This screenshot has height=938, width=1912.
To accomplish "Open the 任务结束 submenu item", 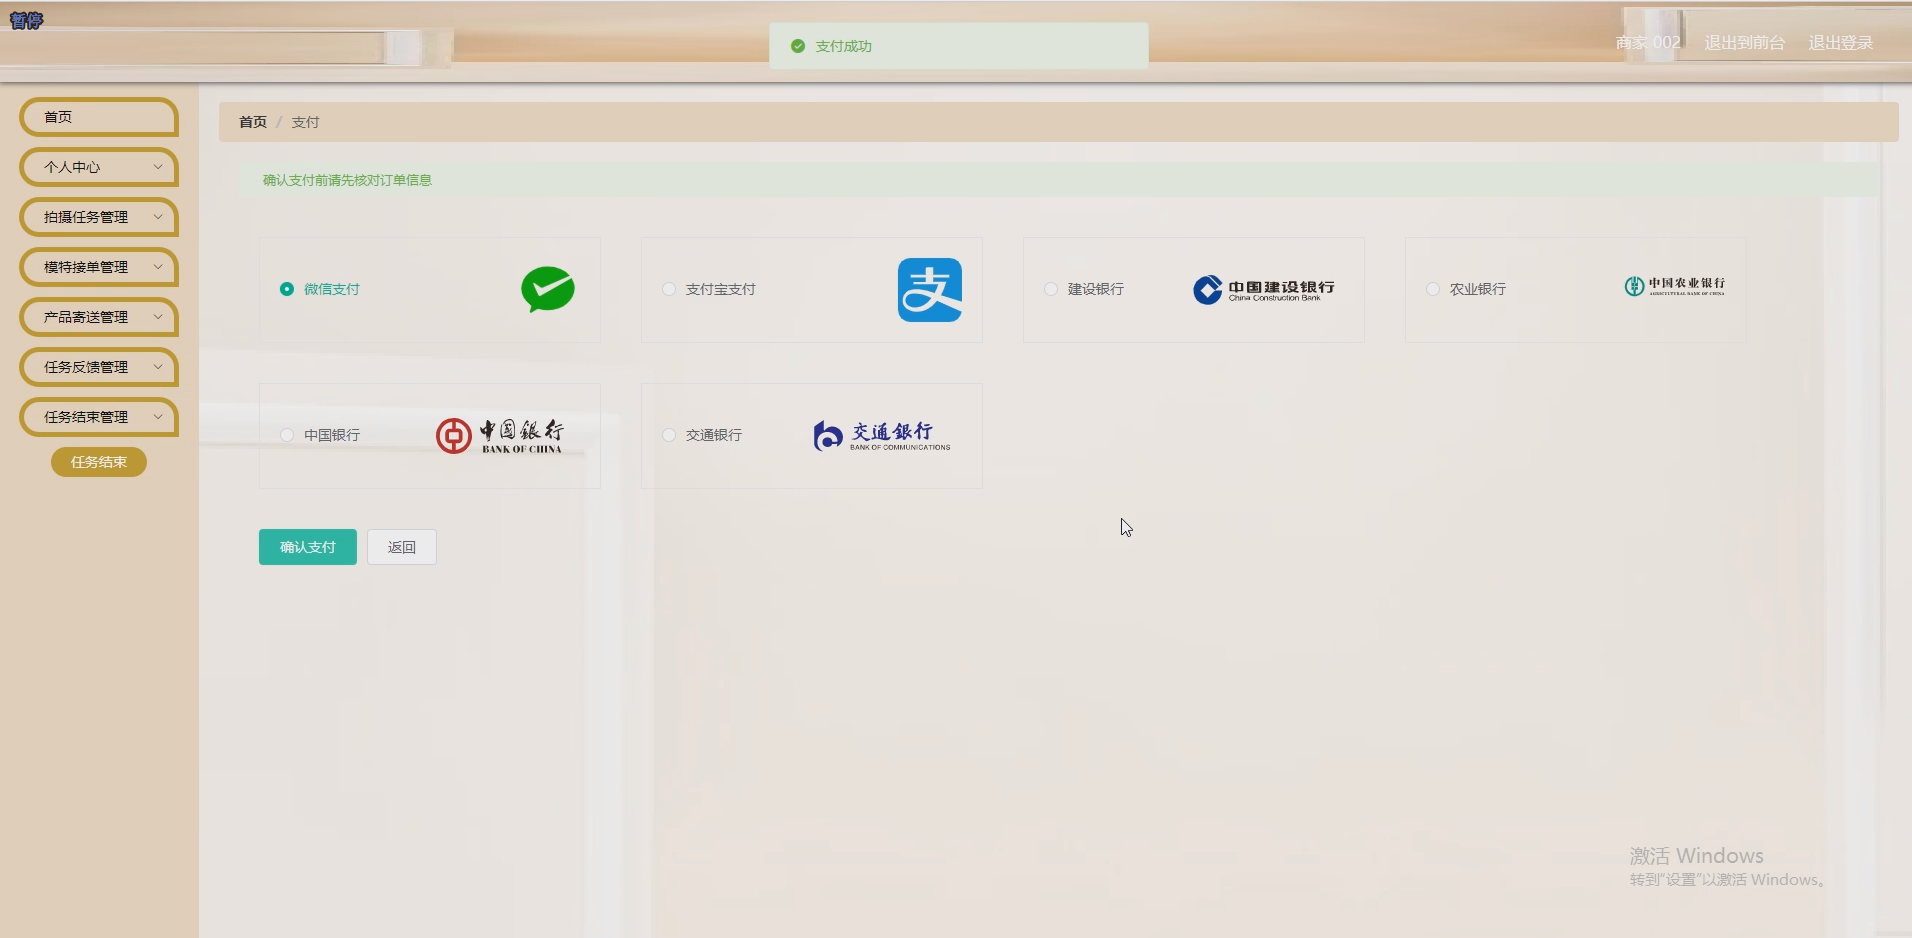I will pos(99,462).
